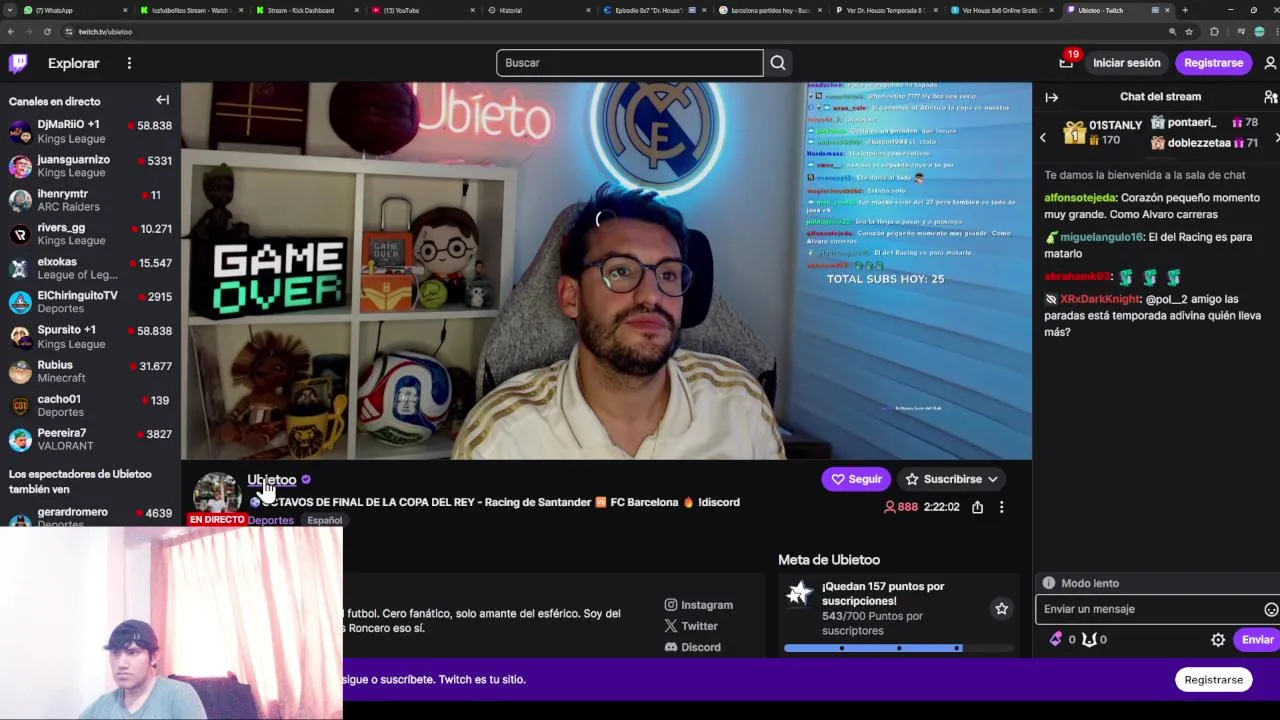Image resolution: width=1280 pixels, height=720 pixels.
Task: Click the star on the subscription goal
Action: pyautogui.click(x=1001, y=608)
